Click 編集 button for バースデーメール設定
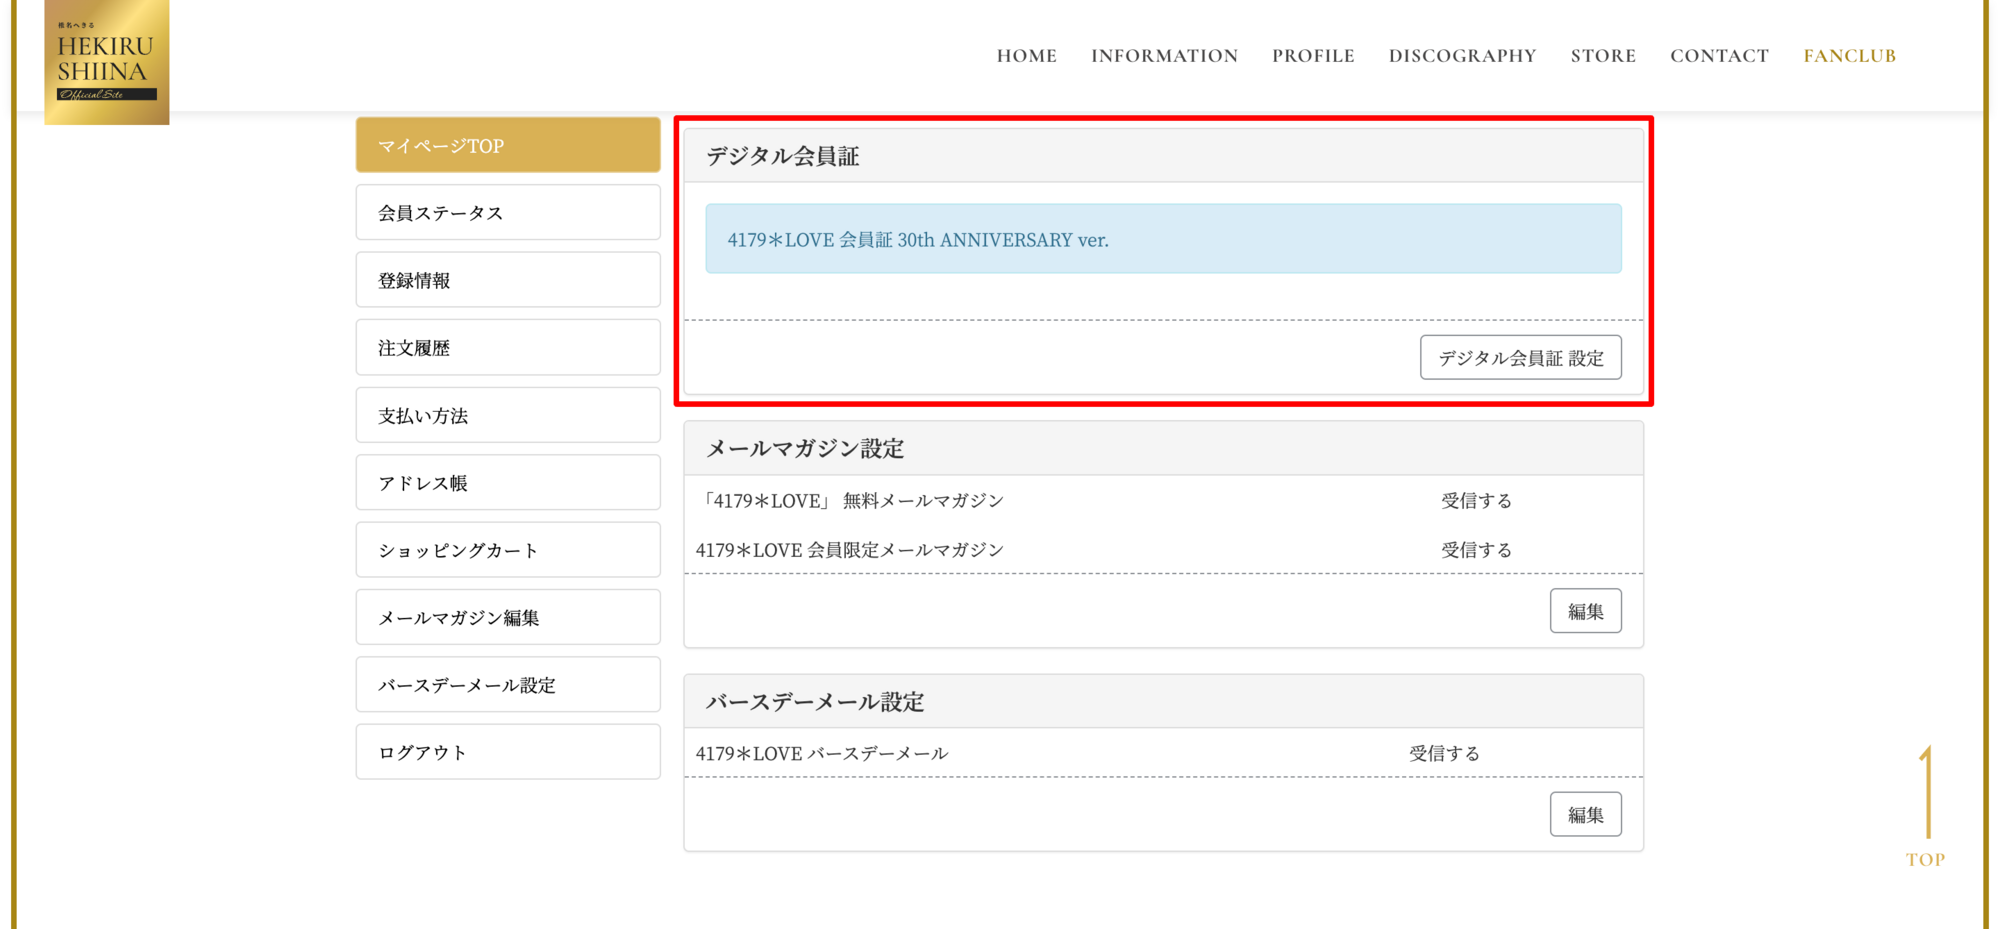 (x=1585, y=815)
